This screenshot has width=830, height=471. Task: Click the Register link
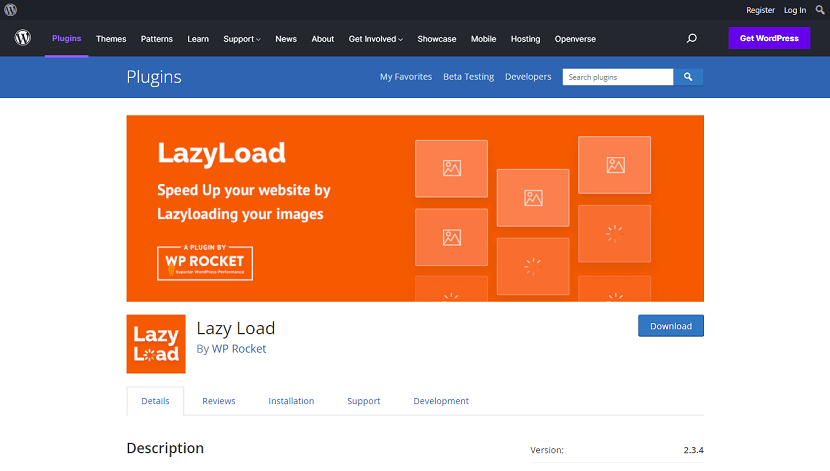pos(760,10)
